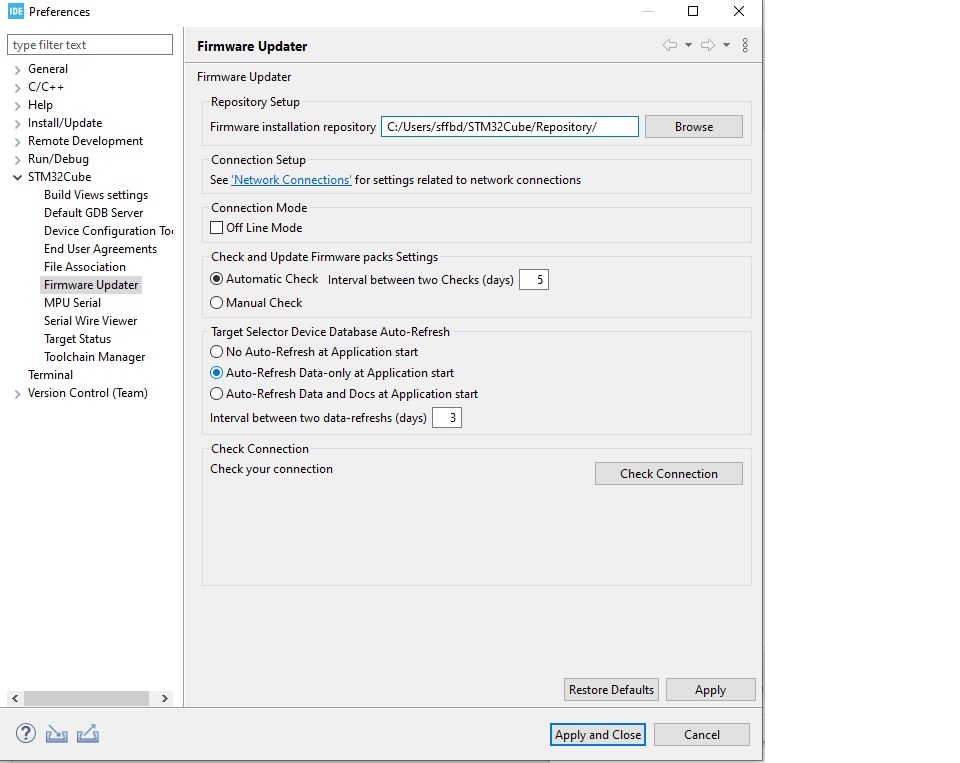Collapse the STM32Cube tree node

tap(18, 178)
